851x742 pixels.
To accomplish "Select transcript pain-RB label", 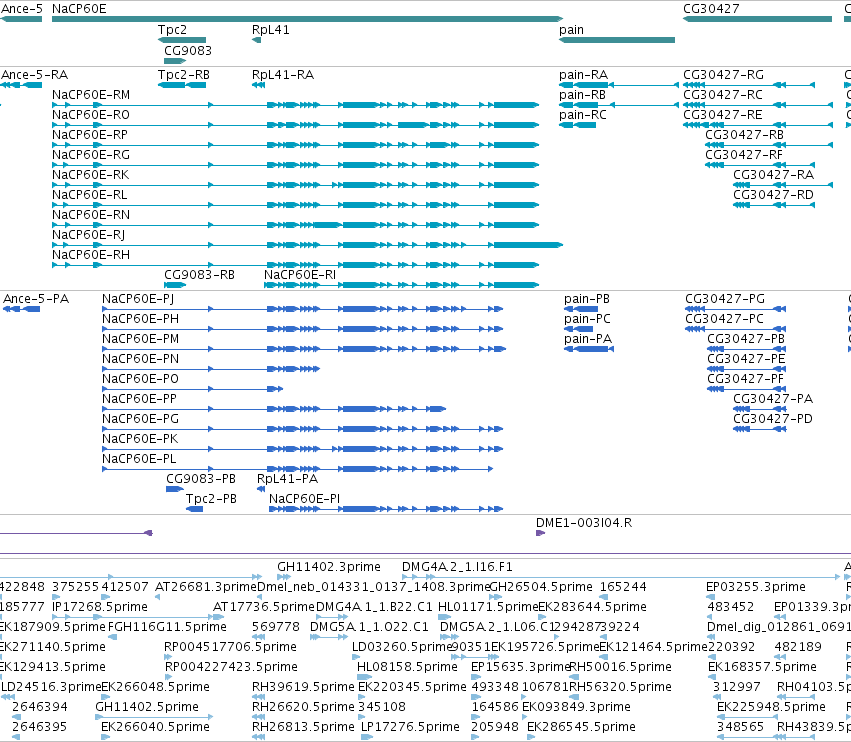I will (x=582, y=95).
